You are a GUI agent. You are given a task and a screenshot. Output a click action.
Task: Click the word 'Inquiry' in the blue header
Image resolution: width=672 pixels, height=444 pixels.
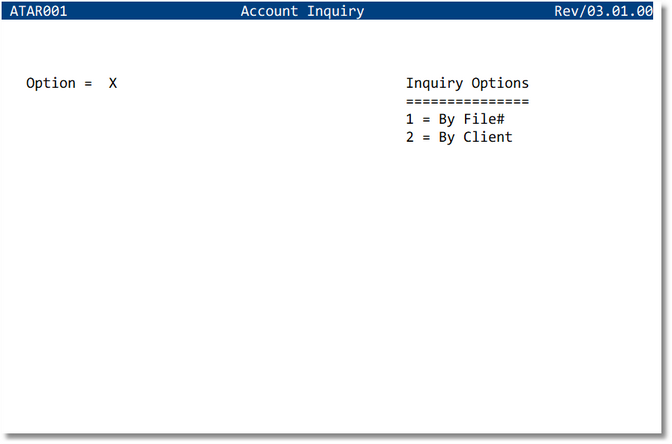click(x=336, y=11)
